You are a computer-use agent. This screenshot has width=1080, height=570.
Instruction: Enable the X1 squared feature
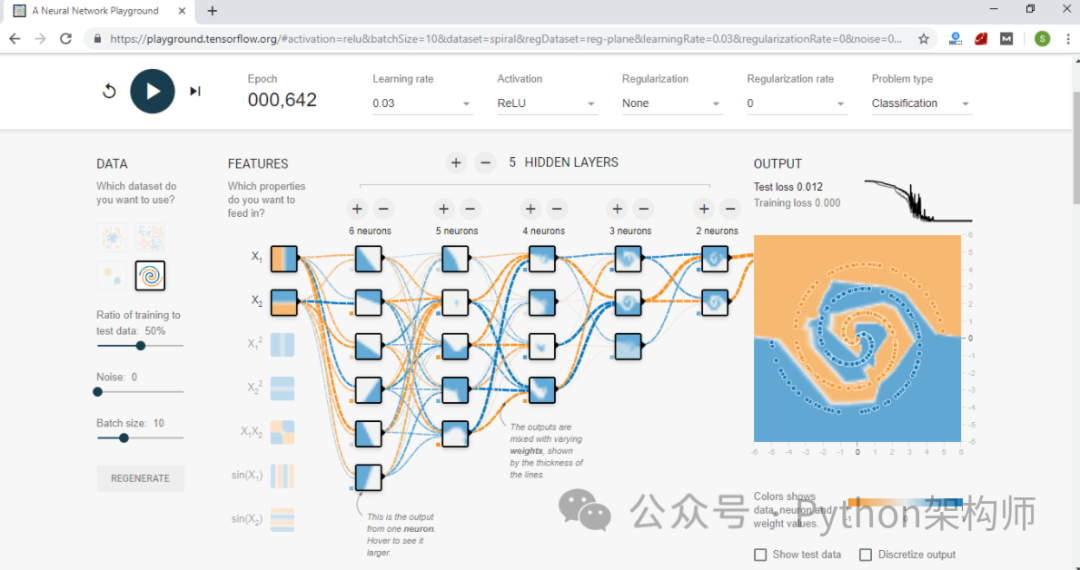click(282, 344)
